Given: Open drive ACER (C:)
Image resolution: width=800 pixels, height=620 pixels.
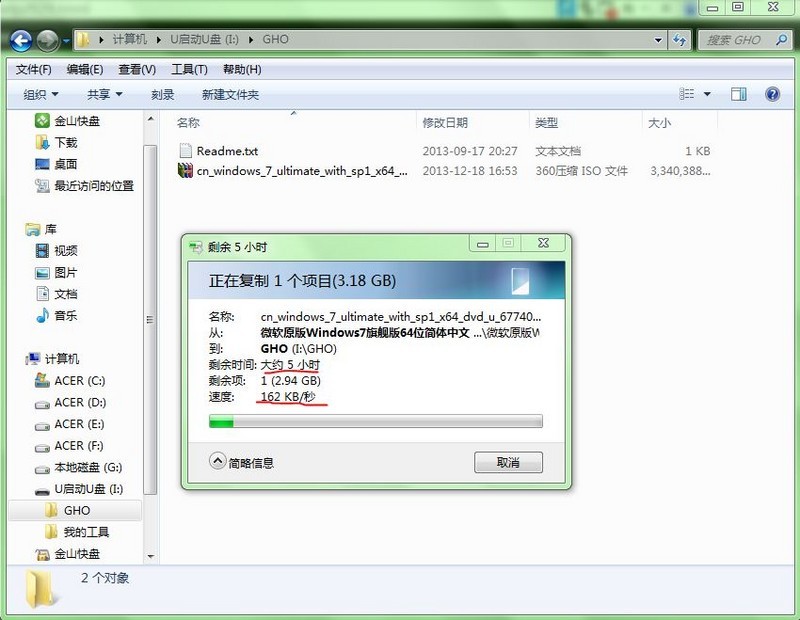Looking at the screenshot, I should [69, 381].
